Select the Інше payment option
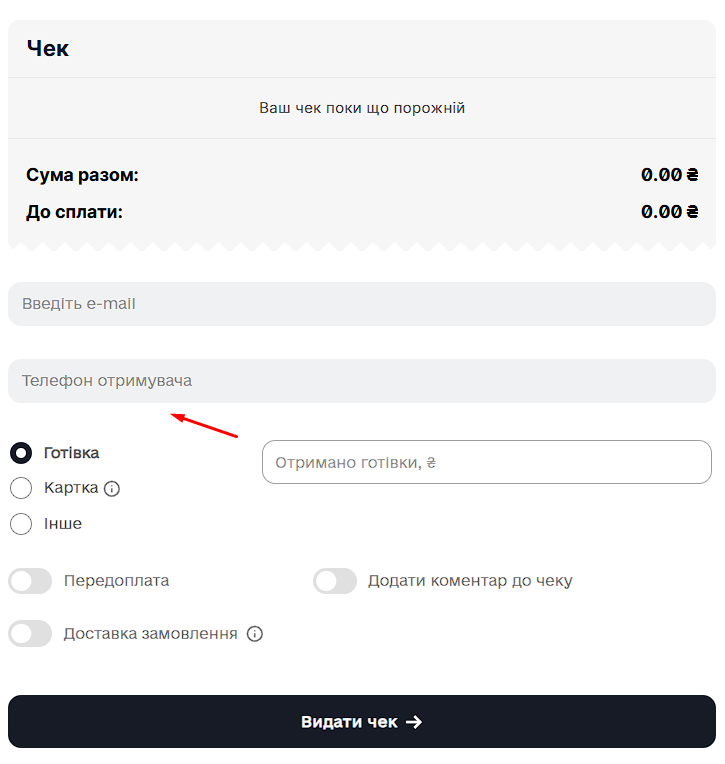 (21, 523)
